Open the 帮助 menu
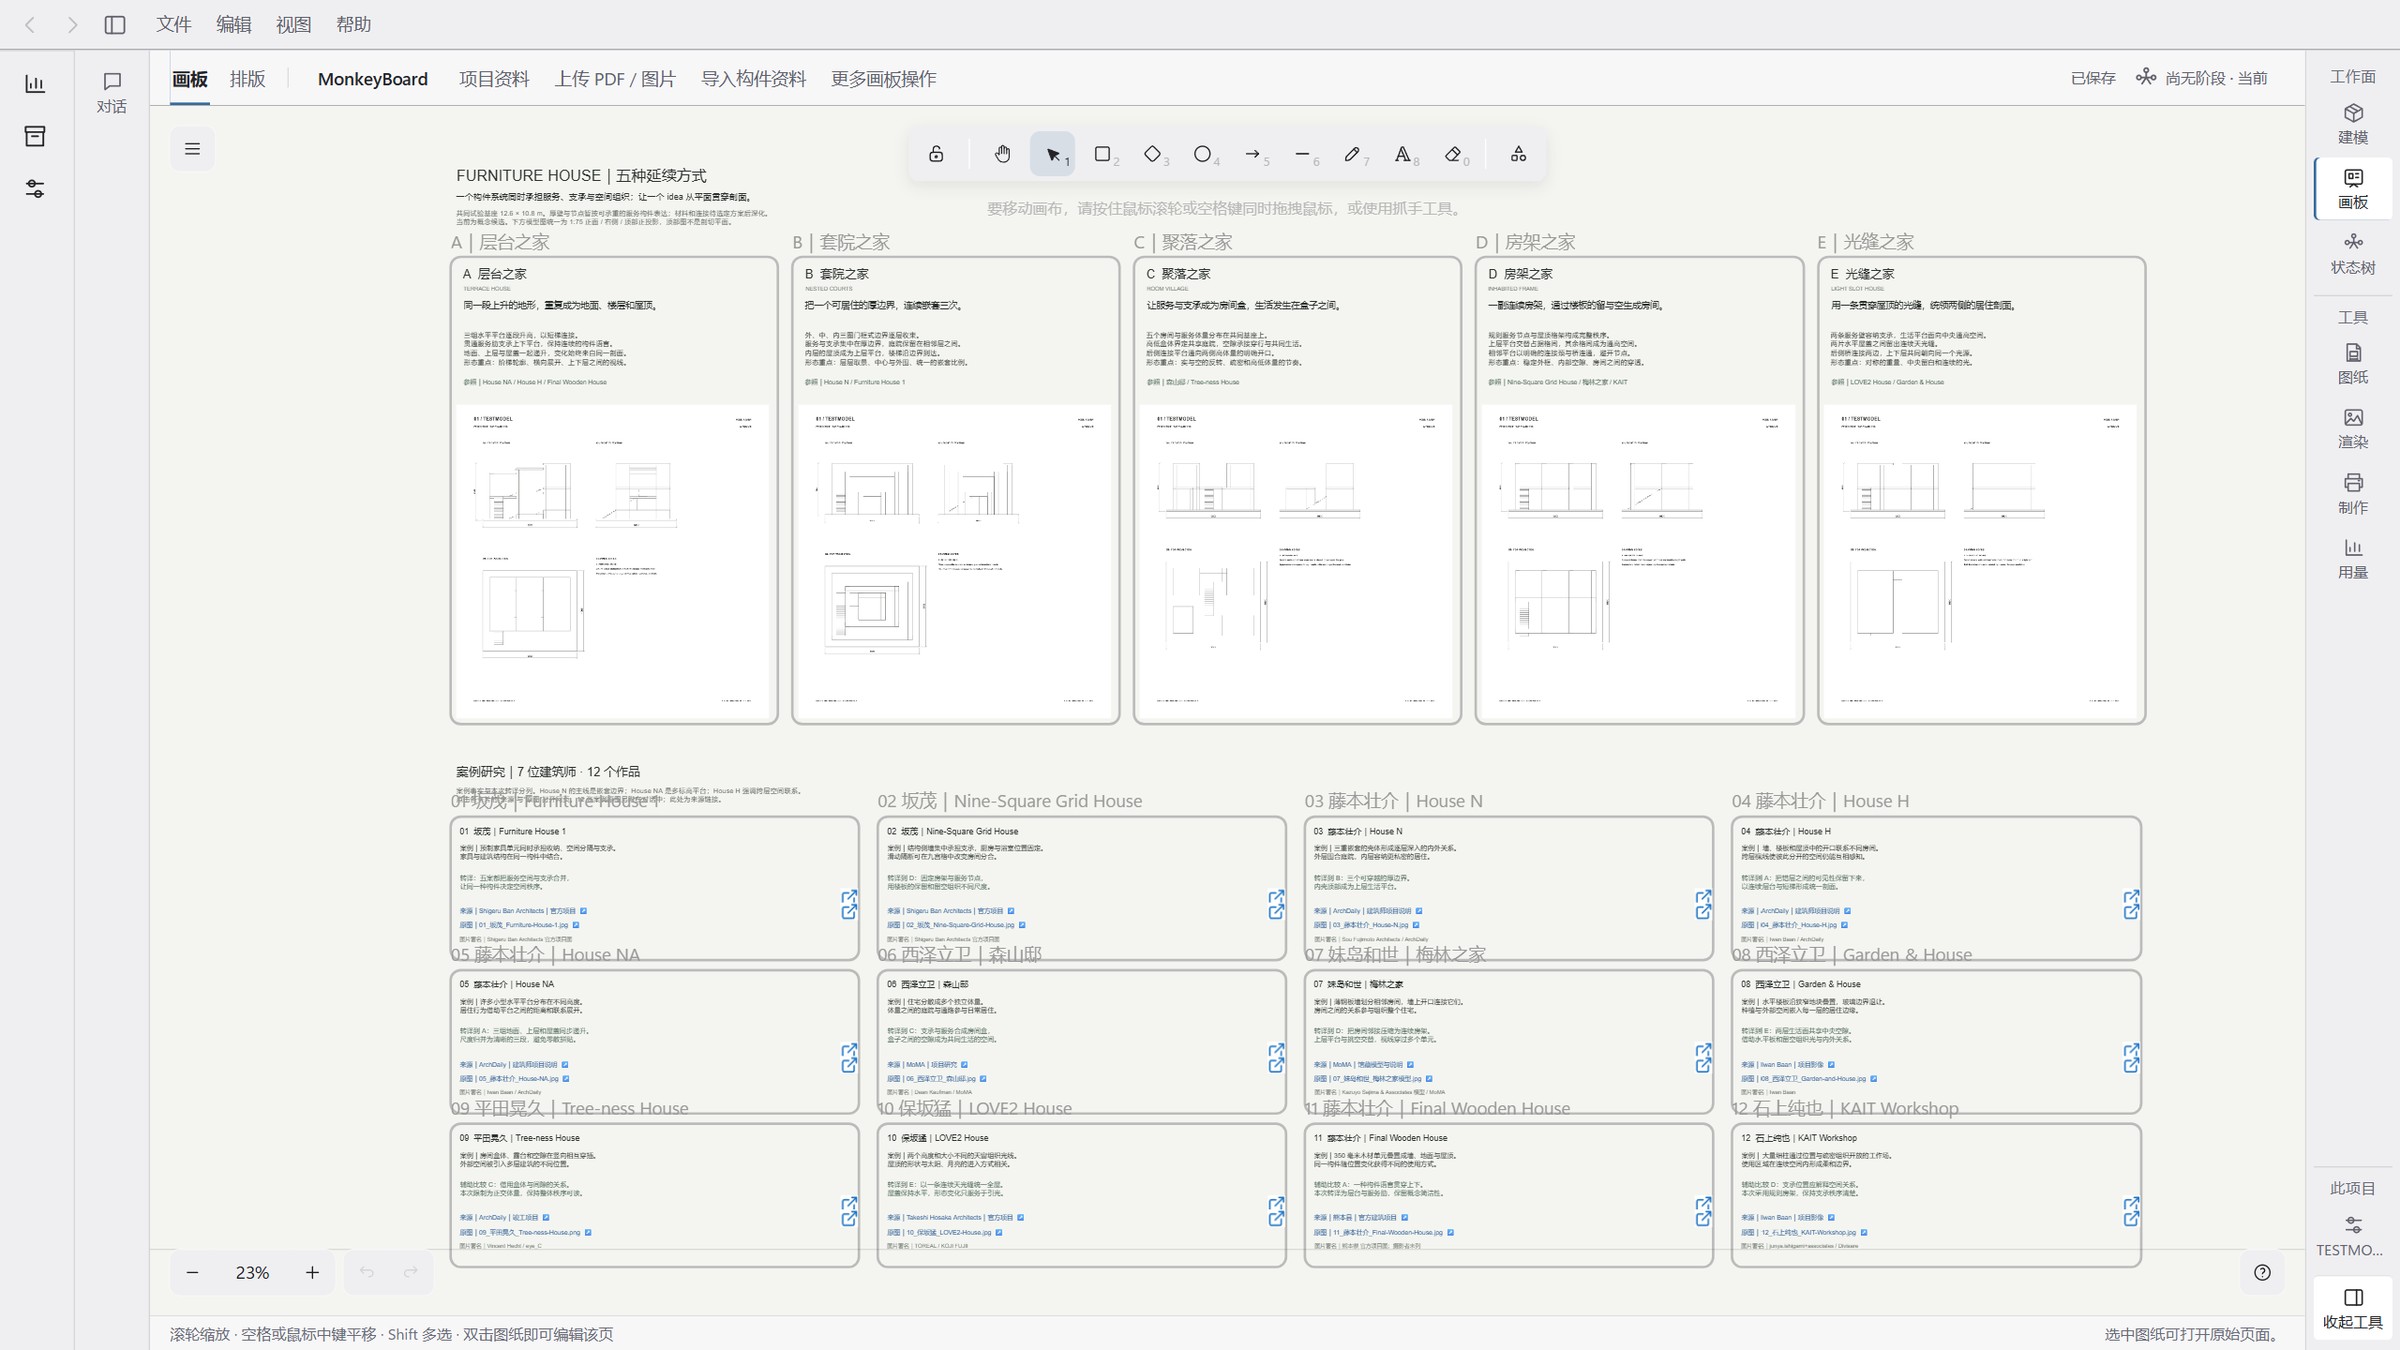This screenshot has height=1350, width=2400. click(x=353, y=25)
